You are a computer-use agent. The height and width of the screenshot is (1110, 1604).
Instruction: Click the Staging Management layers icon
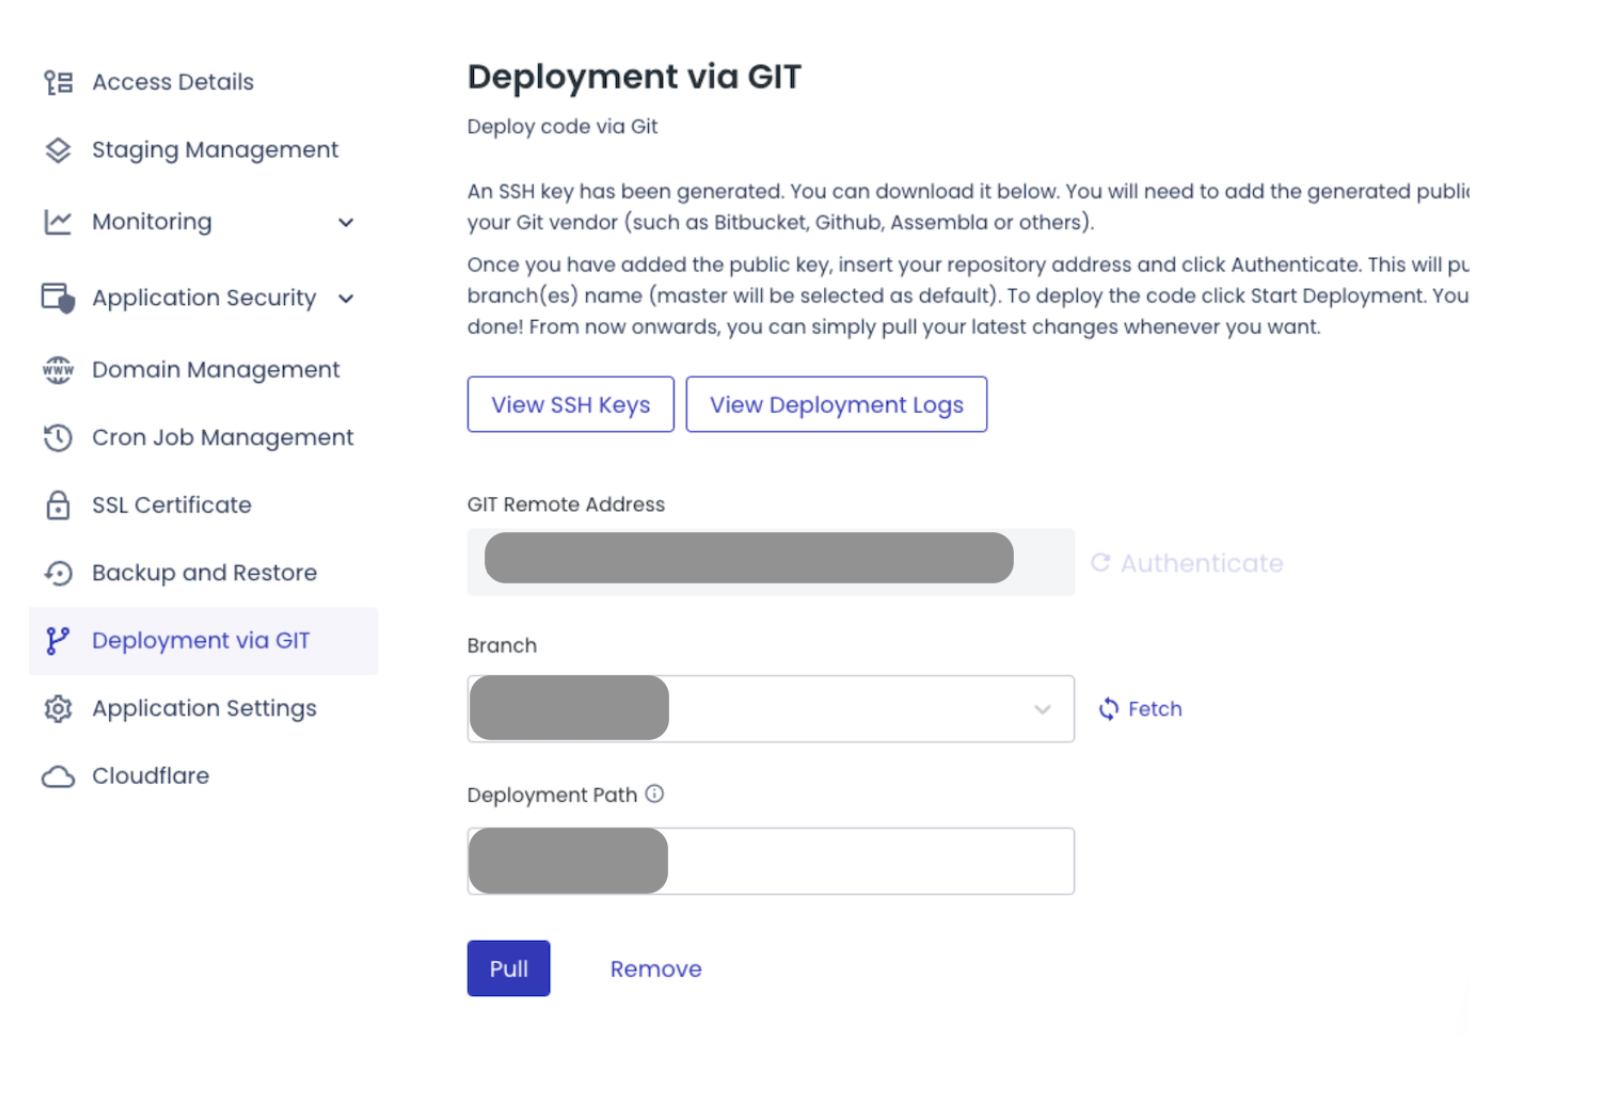(x=58, y=150)
